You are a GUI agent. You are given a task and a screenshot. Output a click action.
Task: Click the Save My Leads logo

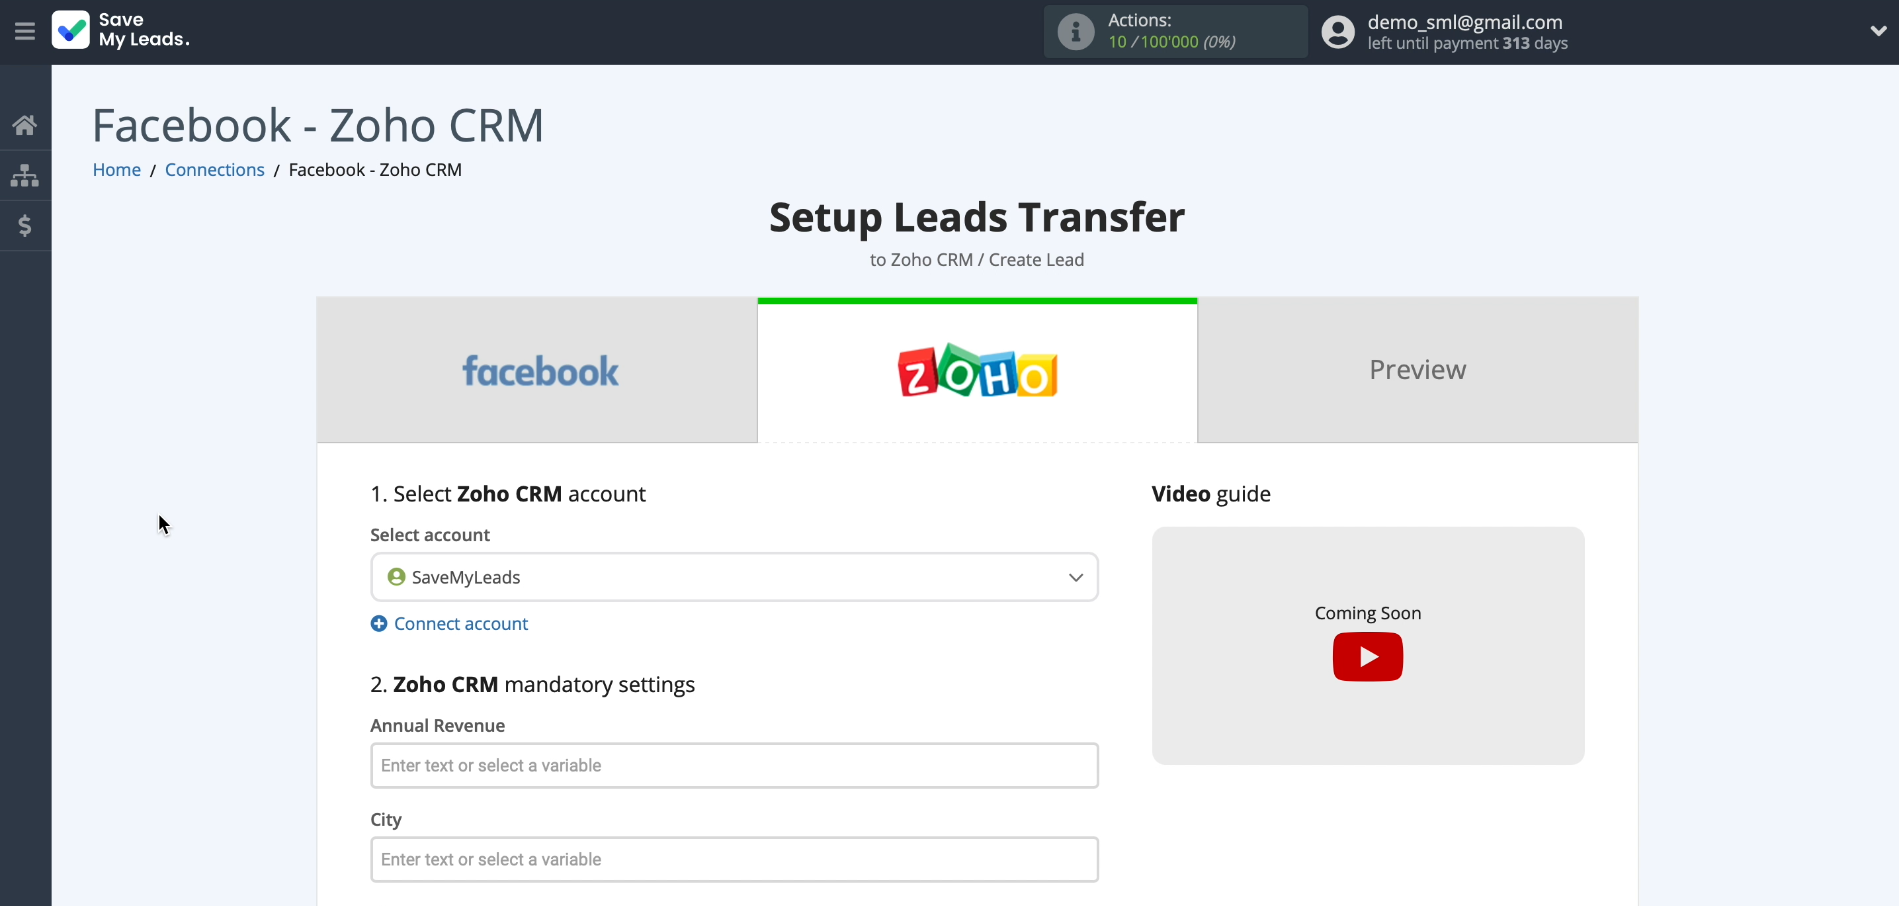pyautogui.click(x=120, y=30)
